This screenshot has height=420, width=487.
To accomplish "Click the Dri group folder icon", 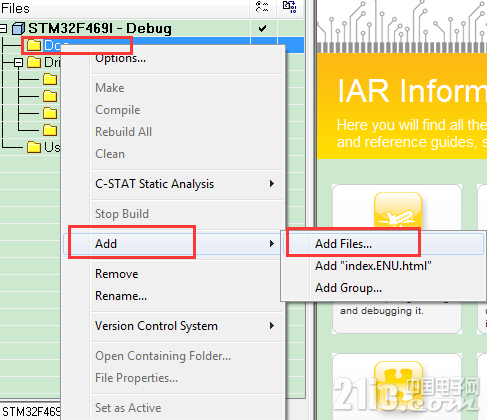I will [x=34, y=62].
